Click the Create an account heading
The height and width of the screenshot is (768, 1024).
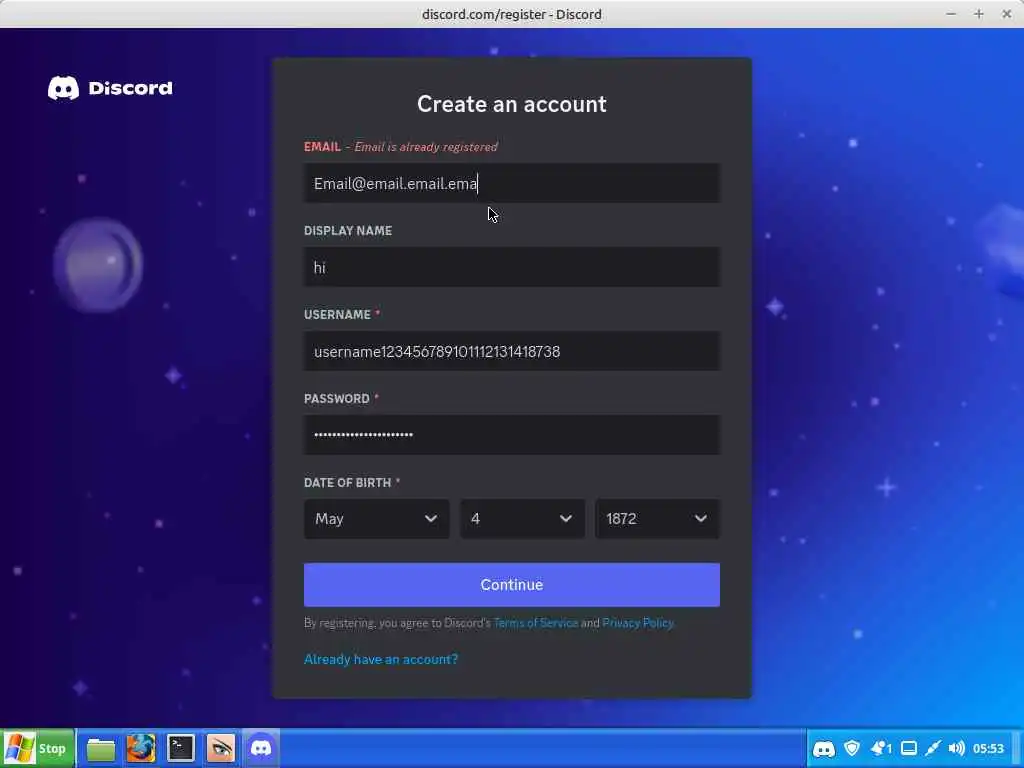[x=512, y=104]
